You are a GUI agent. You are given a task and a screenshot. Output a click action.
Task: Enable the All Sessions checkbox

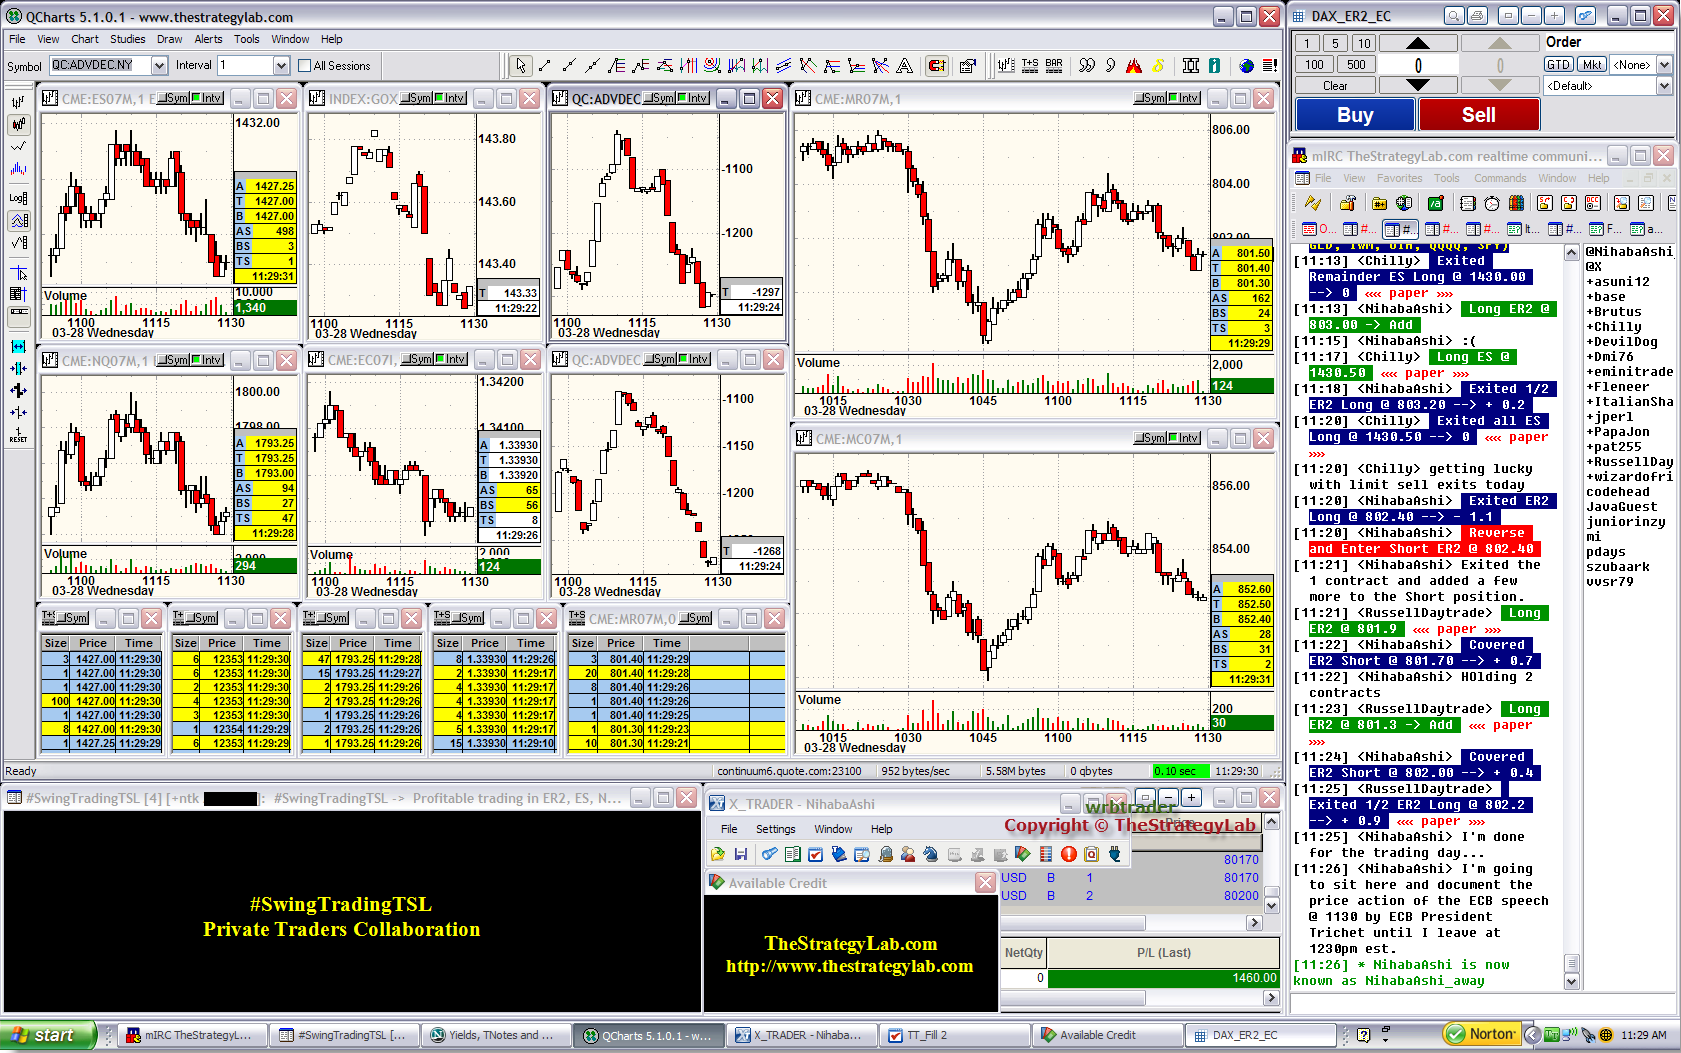[305, 66]
